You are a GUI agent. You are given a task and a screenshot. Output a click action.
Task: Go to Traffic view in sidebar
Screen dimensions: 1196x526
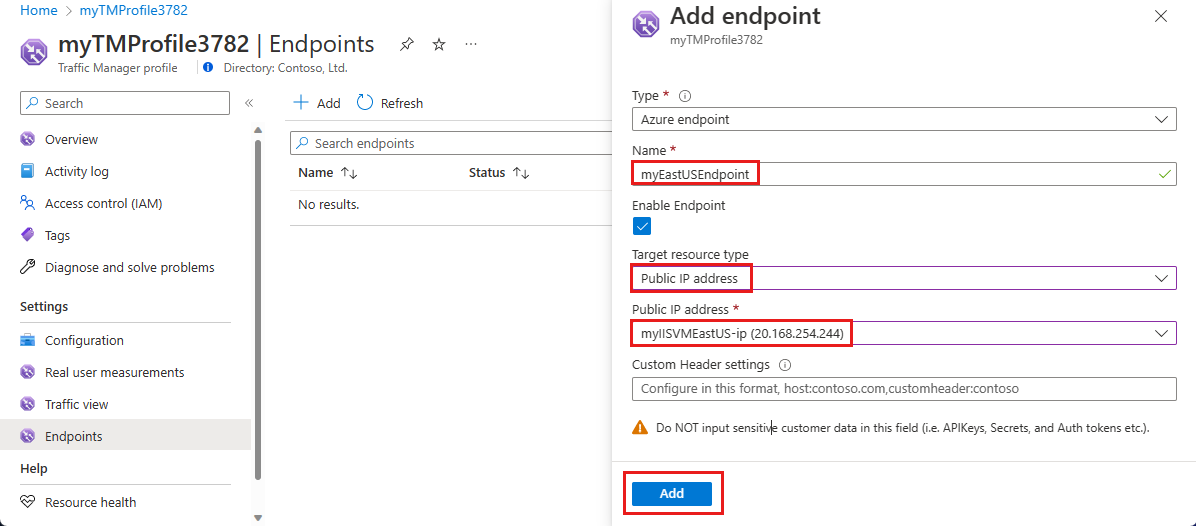point(76,404)
